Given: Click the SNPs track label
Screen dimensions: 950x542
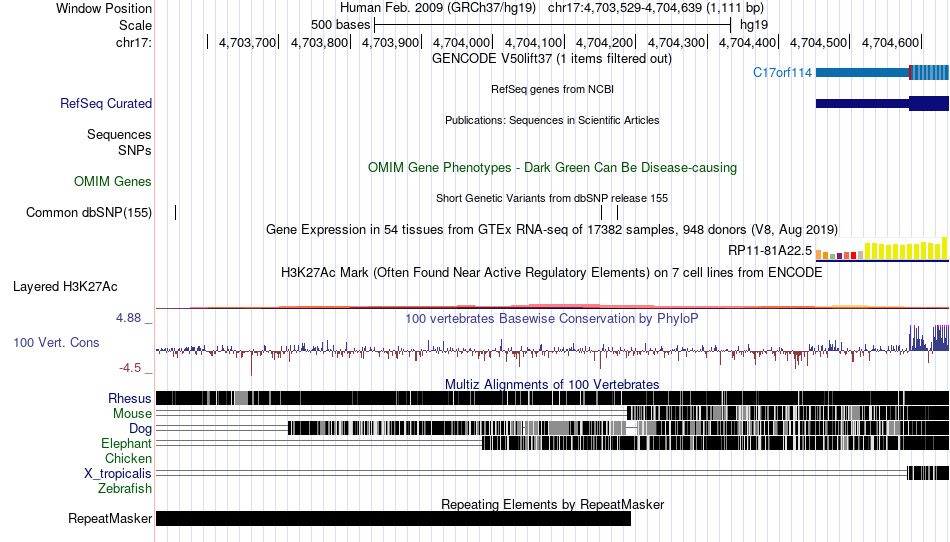Looking at the screenshot, I should click(x=135, y=150).
